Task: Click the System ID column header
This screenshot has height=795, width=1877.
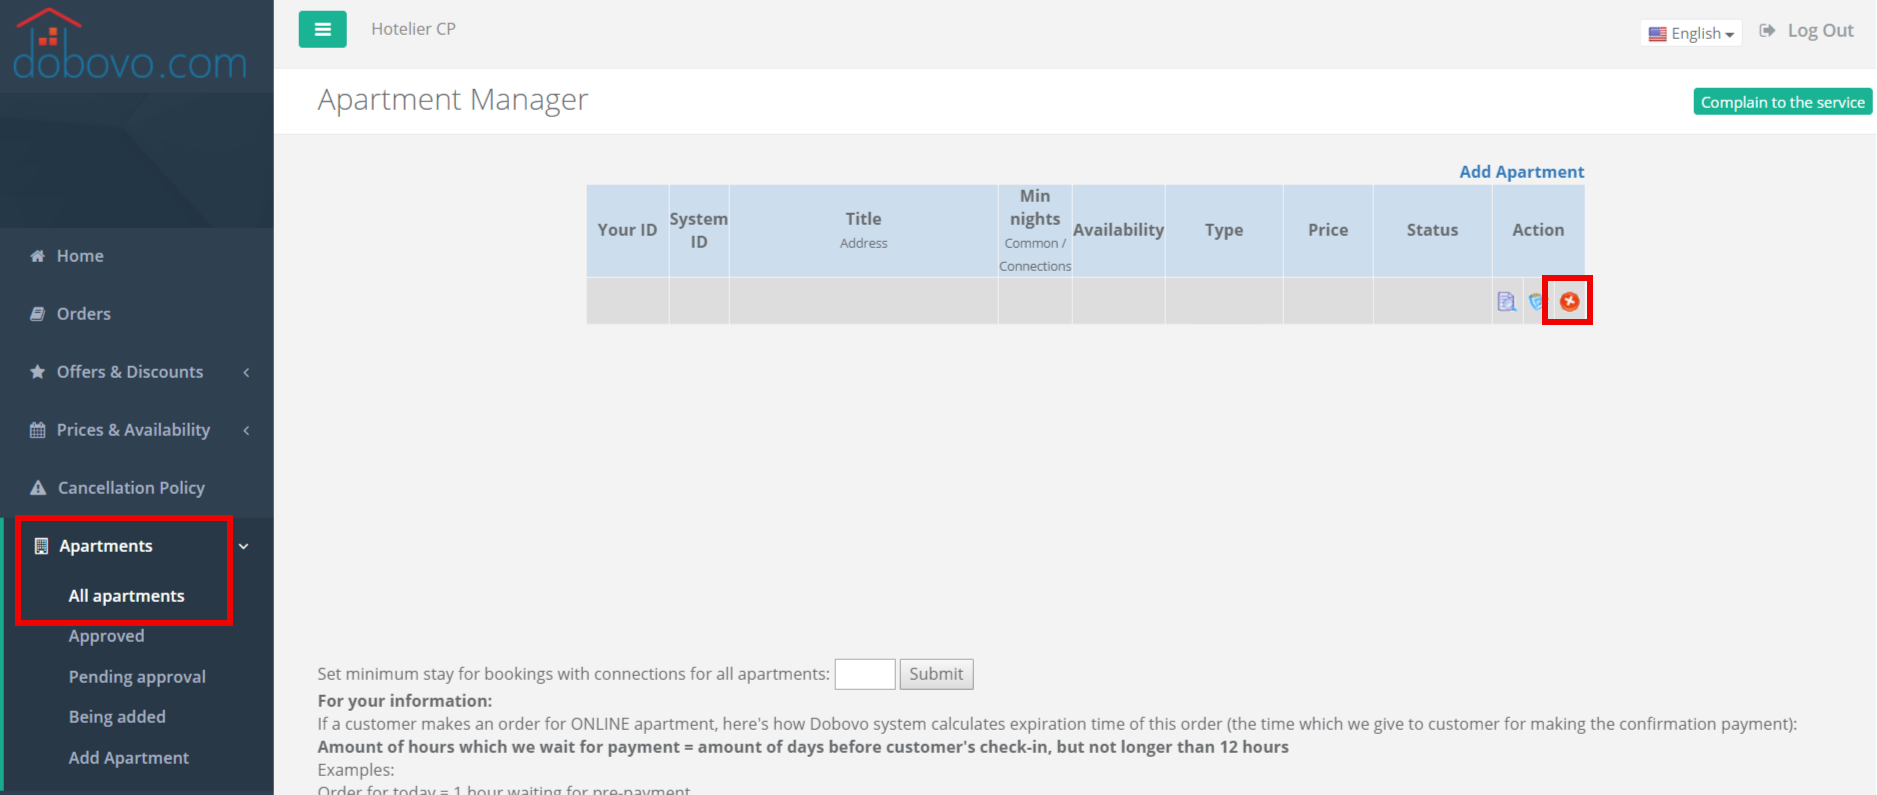Action: pyautogui.click(x=699, y=230)
